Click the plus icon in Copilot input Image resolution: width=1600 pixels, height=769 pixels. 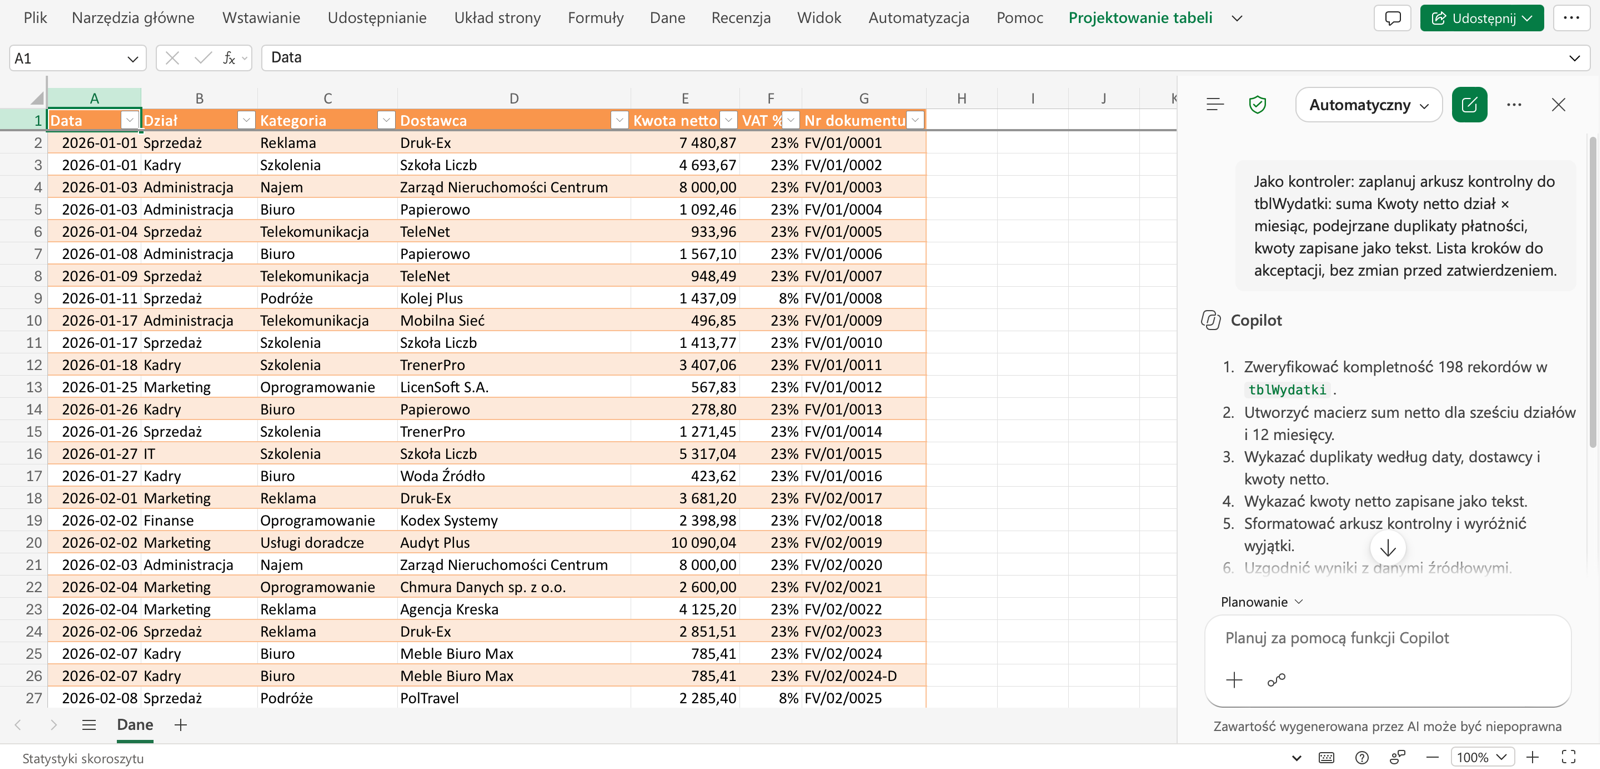[1234, 680]
